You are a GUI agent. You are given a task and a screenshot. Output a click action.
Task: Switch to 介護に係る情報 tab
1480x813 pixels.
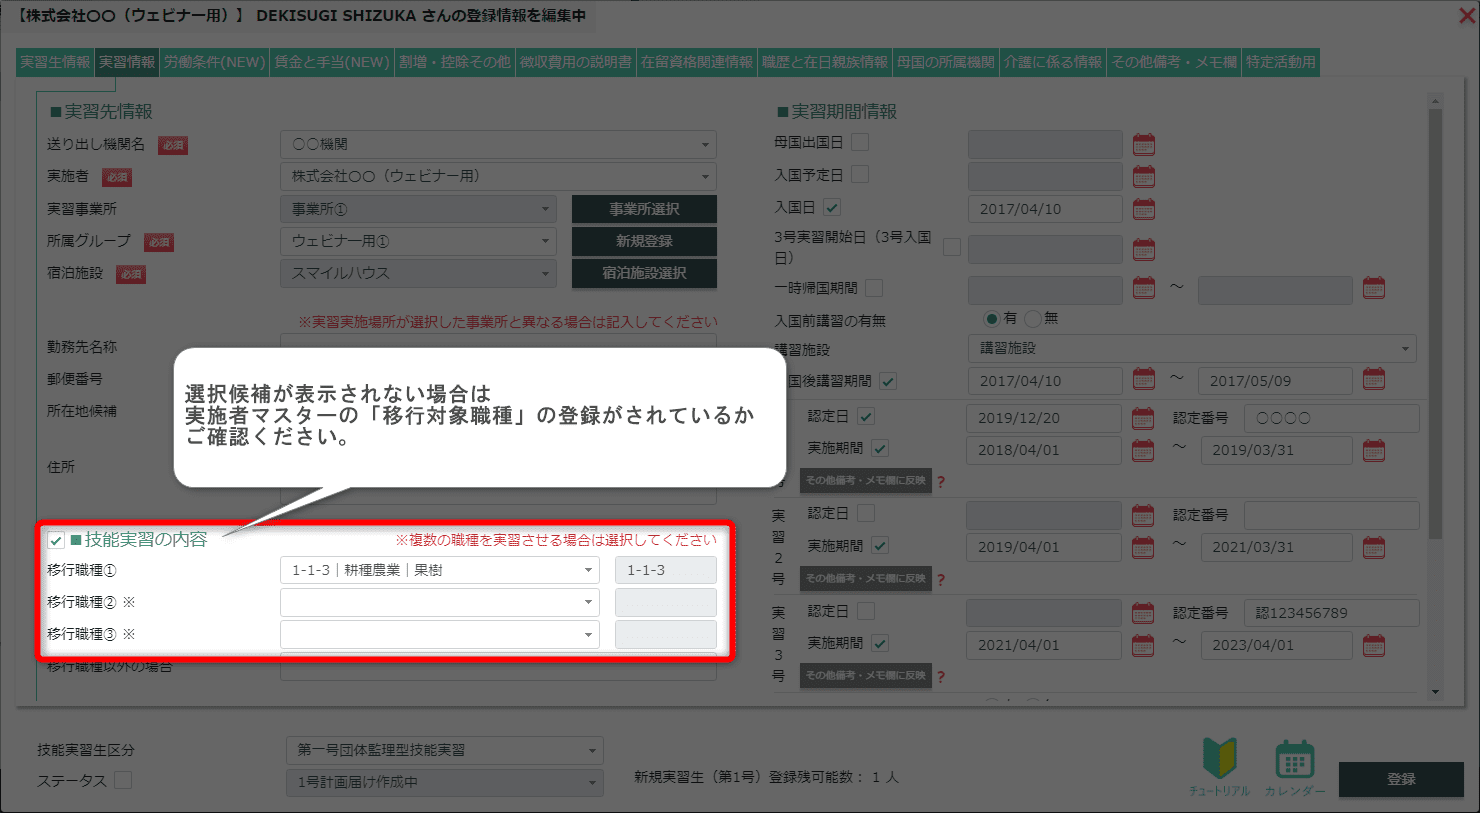(1053, 62)
